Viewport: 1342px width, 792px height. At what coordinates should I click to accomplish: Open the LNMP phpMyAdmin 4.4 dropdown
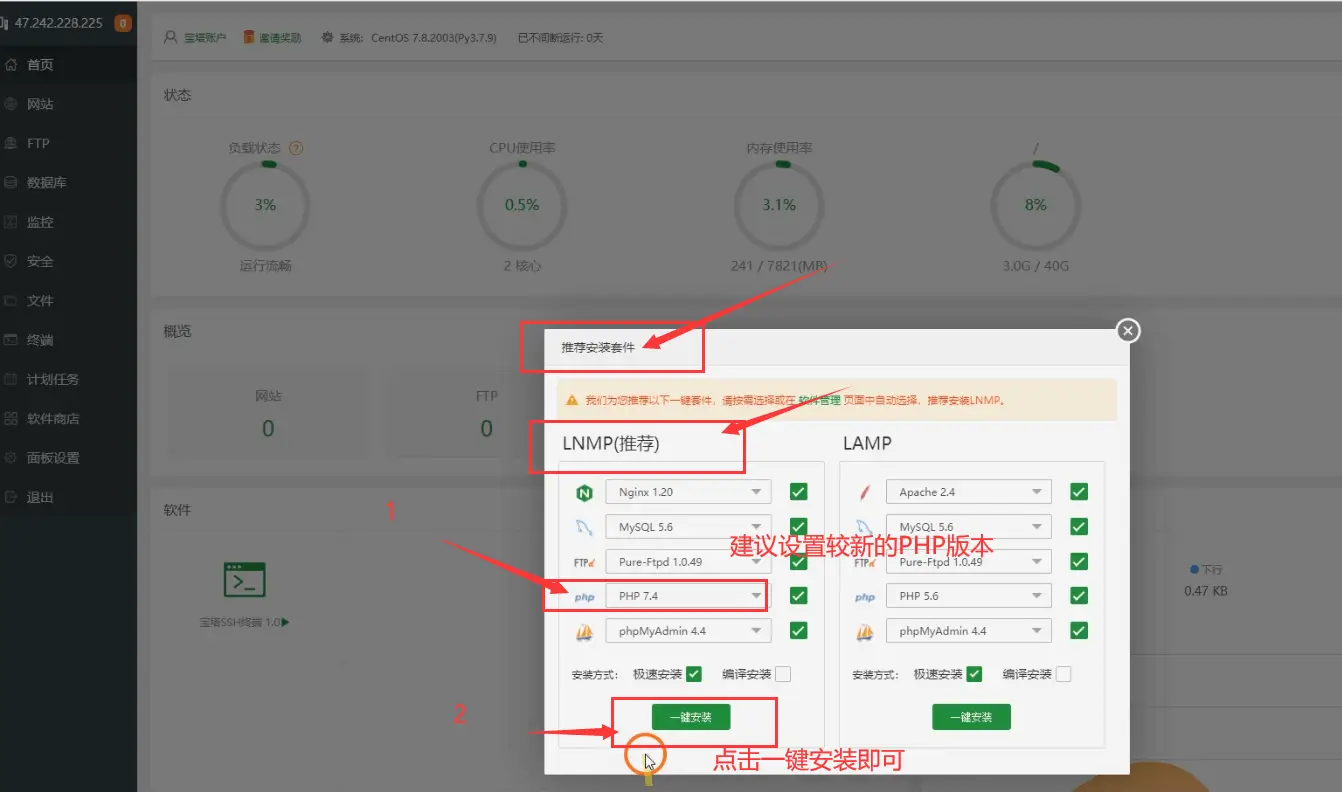688,631
